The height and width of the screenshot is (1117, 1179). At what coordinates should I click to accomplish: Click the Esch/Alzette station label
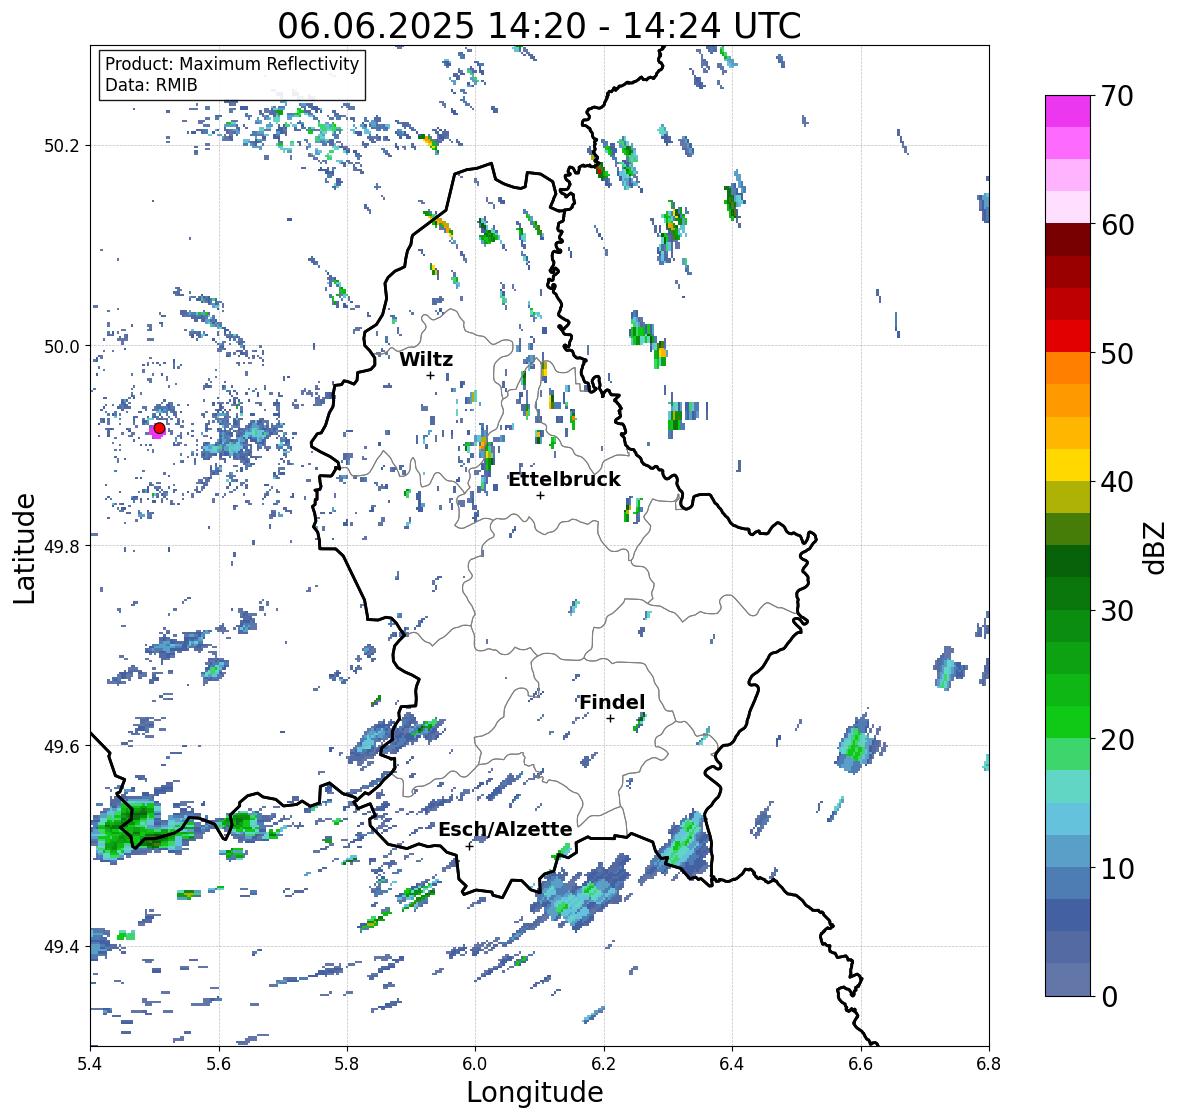[x=505, y=829]
